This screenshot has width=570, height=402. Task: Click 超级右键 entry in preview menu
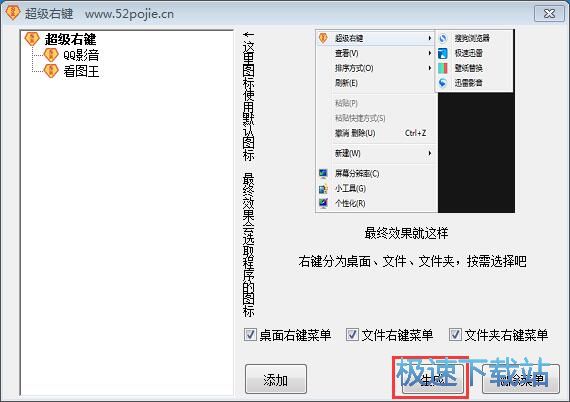376,38
